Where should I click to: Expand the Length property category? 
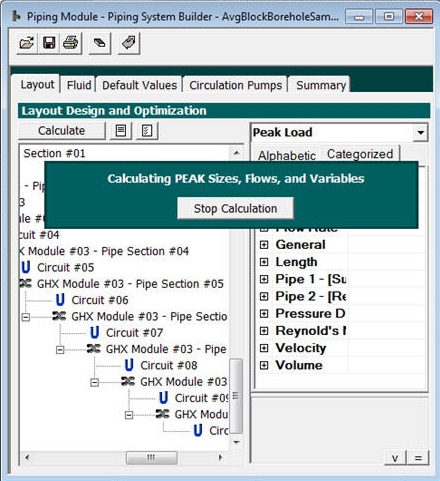click(x=264, y=262)
